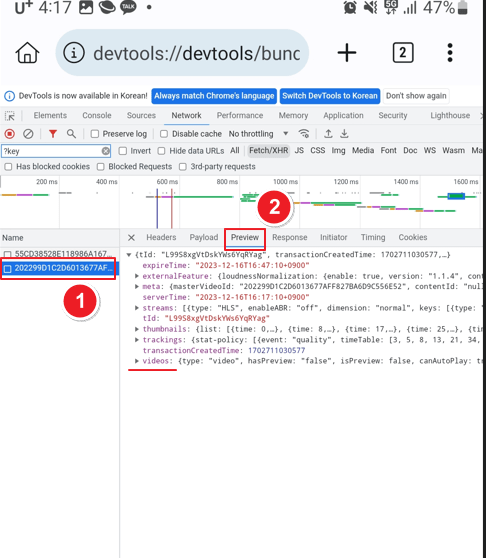Click the info icon in DevTools language banner

[x=9, y=96]
